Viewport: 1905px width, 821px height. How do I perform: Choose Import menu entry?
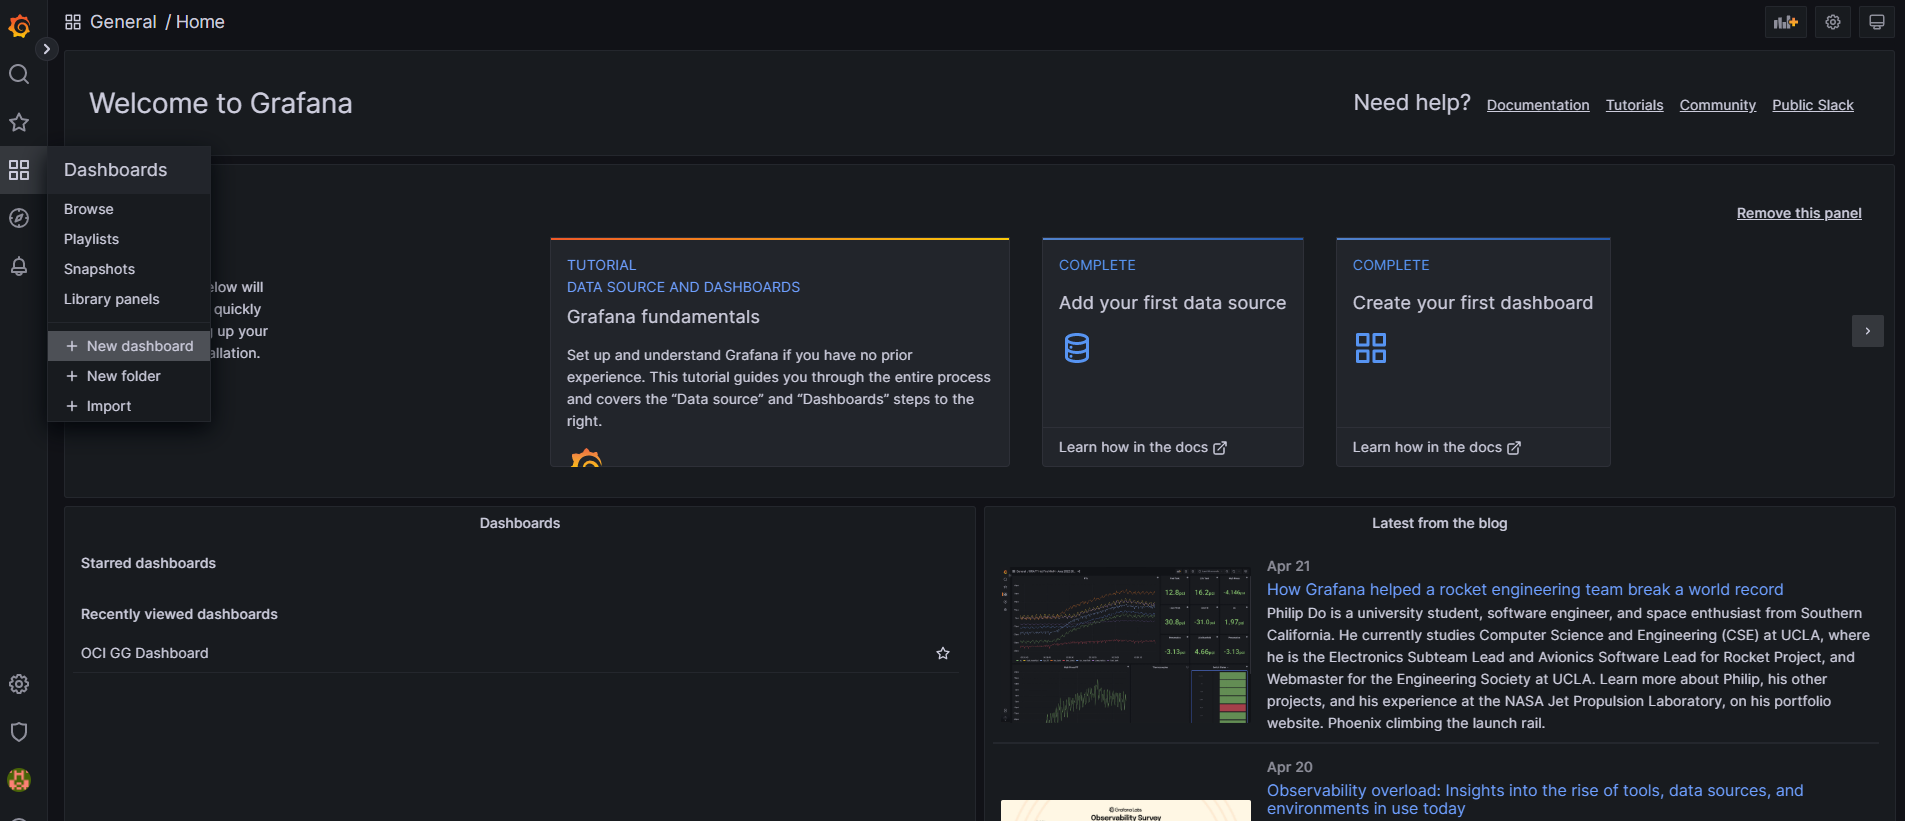[129, 406]
